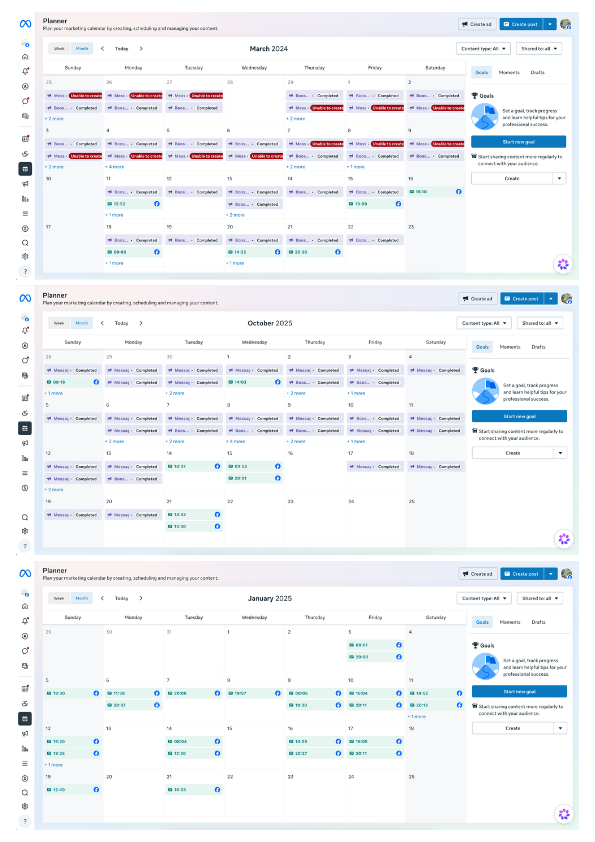Open the assistant sparkle icon in October 2025 panel
Viewport: 595px width, 842px height.
point(564,539)
